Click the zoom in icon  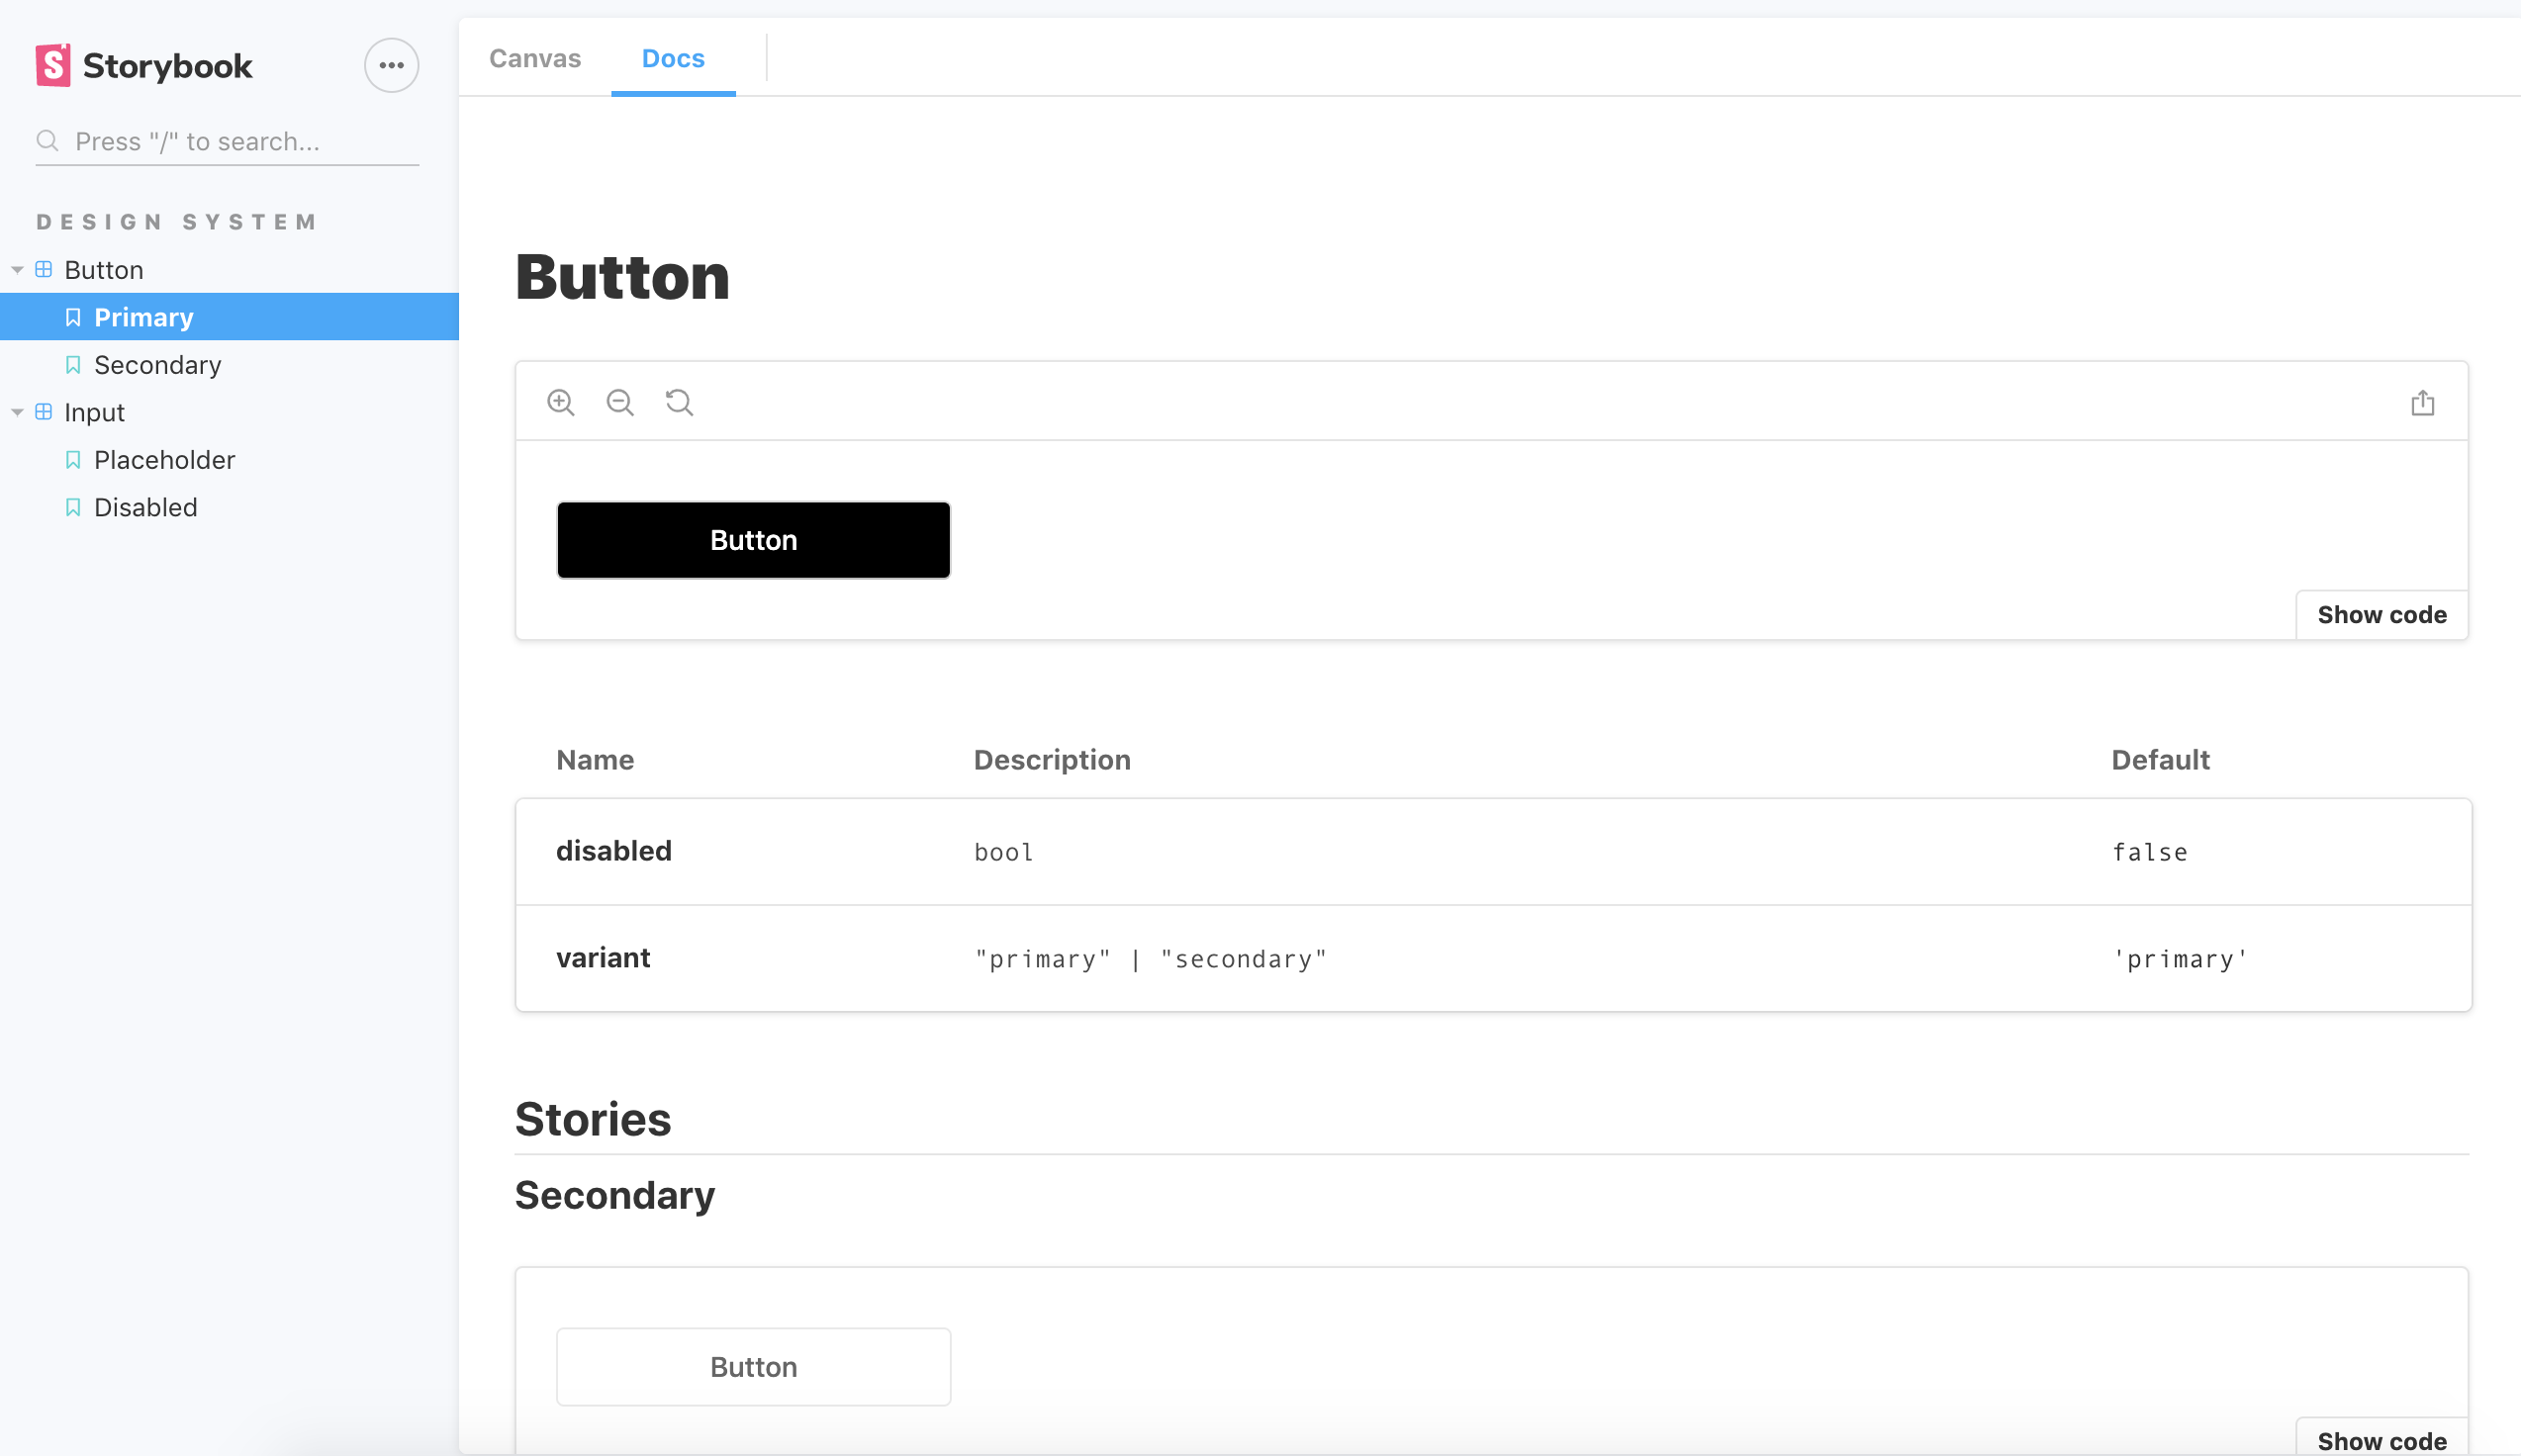(x=560, y=401)
